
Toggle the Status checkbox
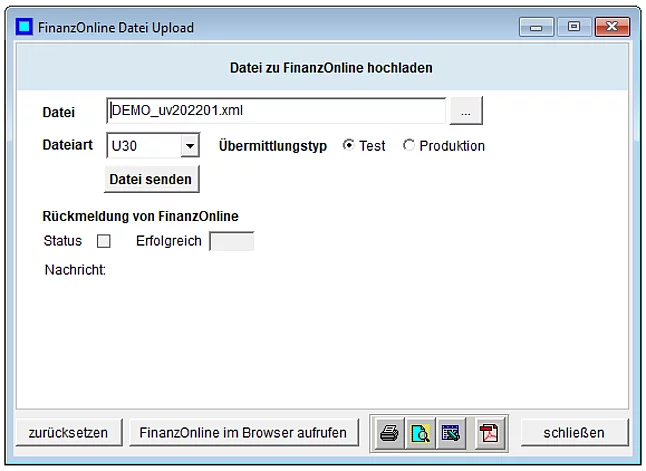pos(103,241)
